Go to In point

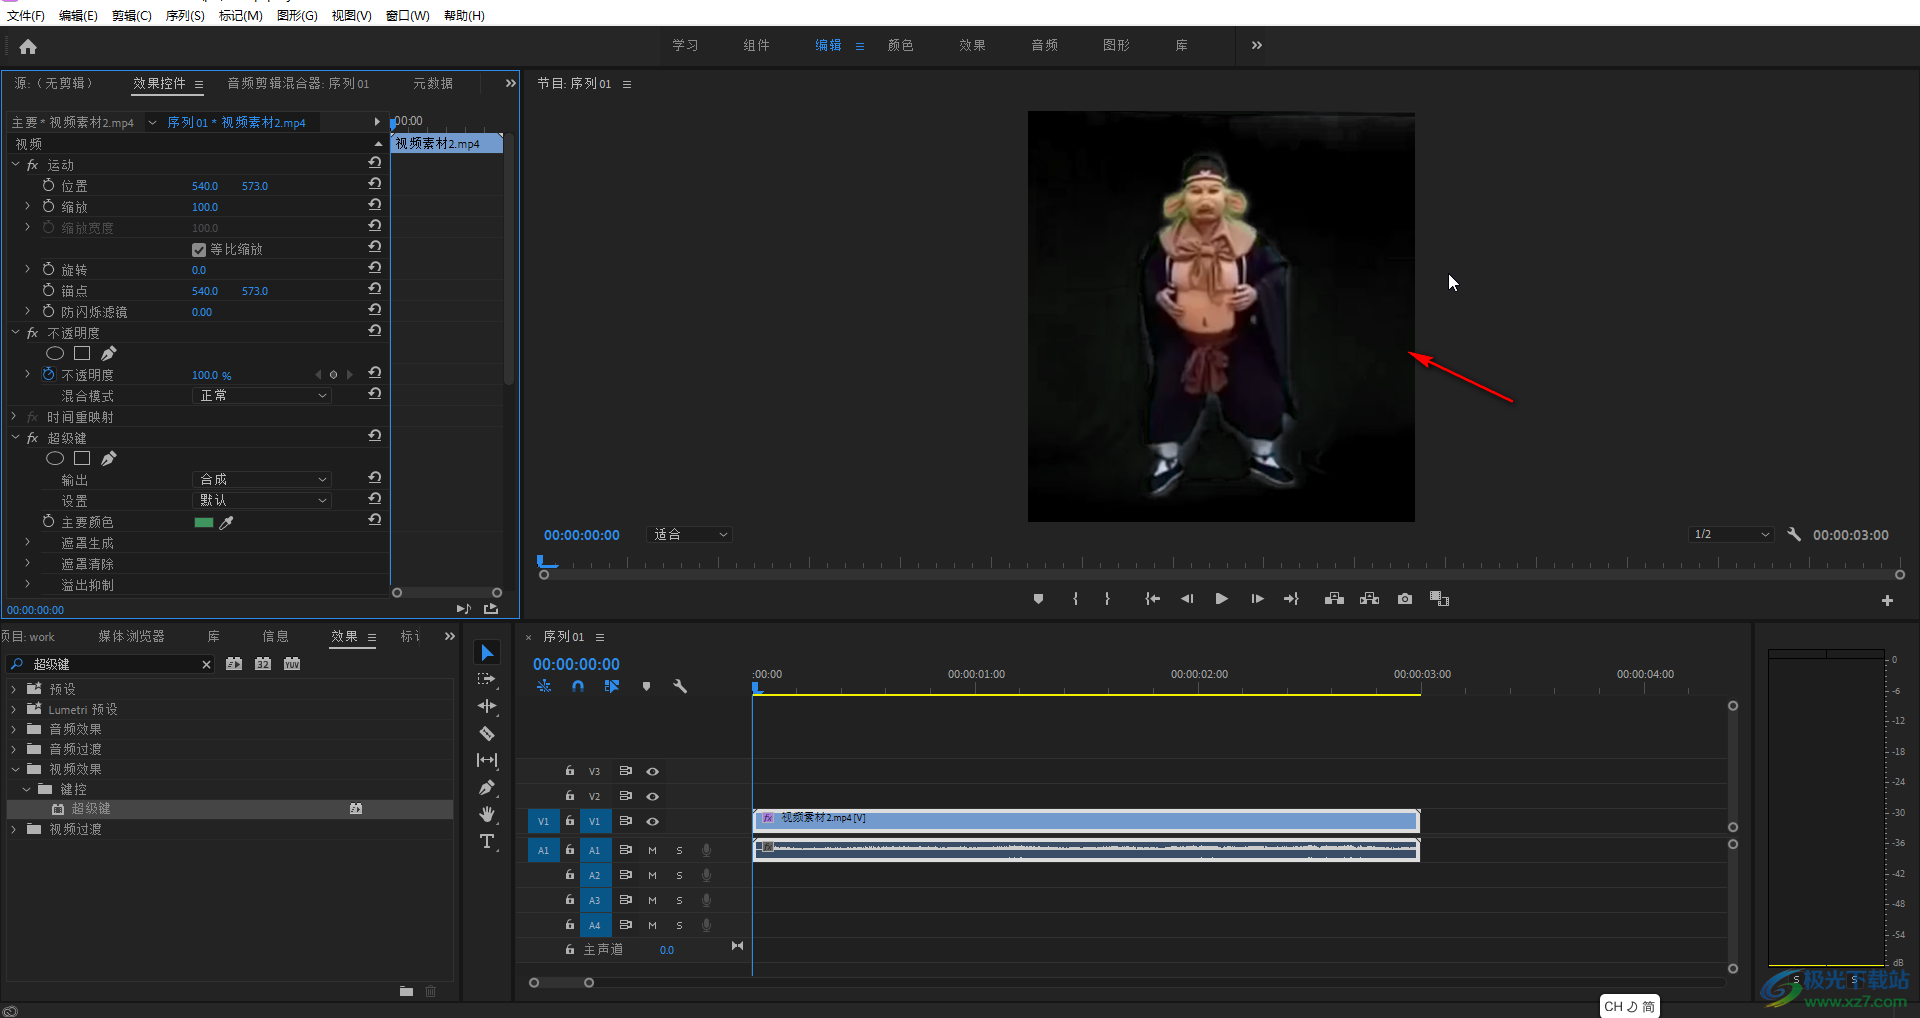point(1152,599)
